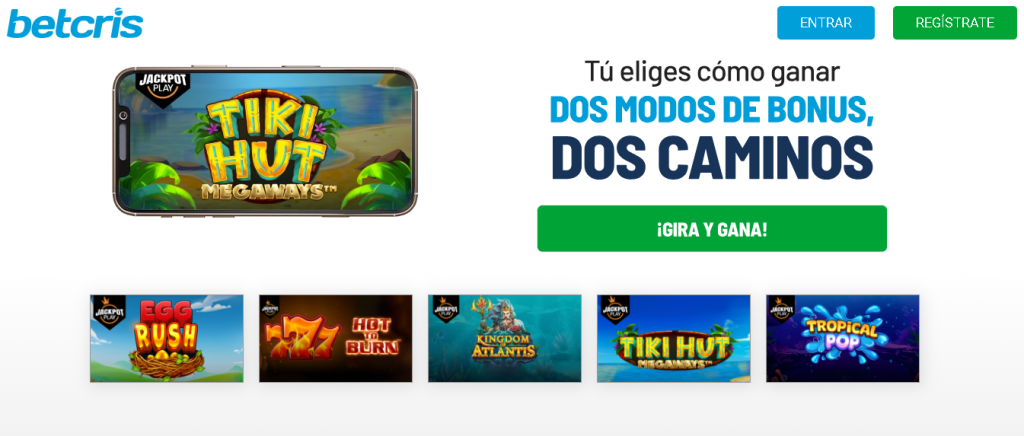Screen dimensions: 1024x436
Task: Click Jackpot Play badge on phone banner
Action: click(x=161, y=87)
